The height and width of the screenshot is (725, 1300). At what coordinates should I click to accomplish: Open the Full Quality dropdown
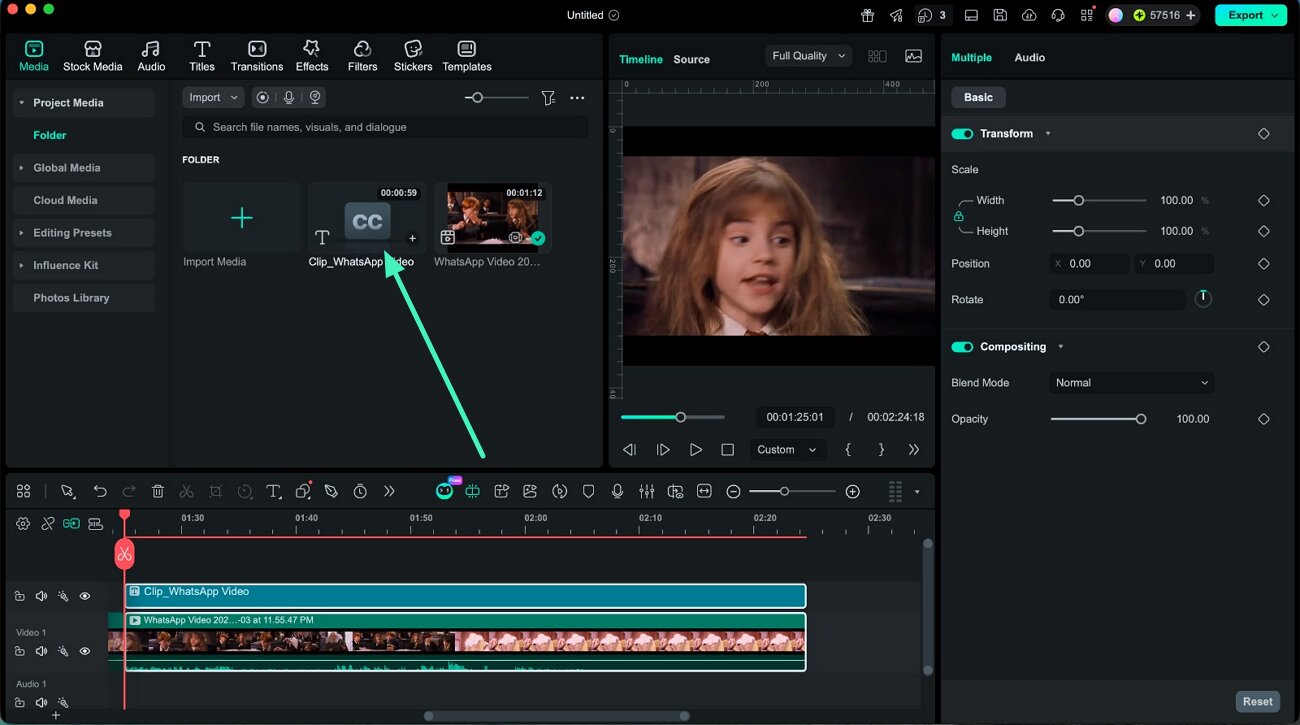click(x=809, y=56)
